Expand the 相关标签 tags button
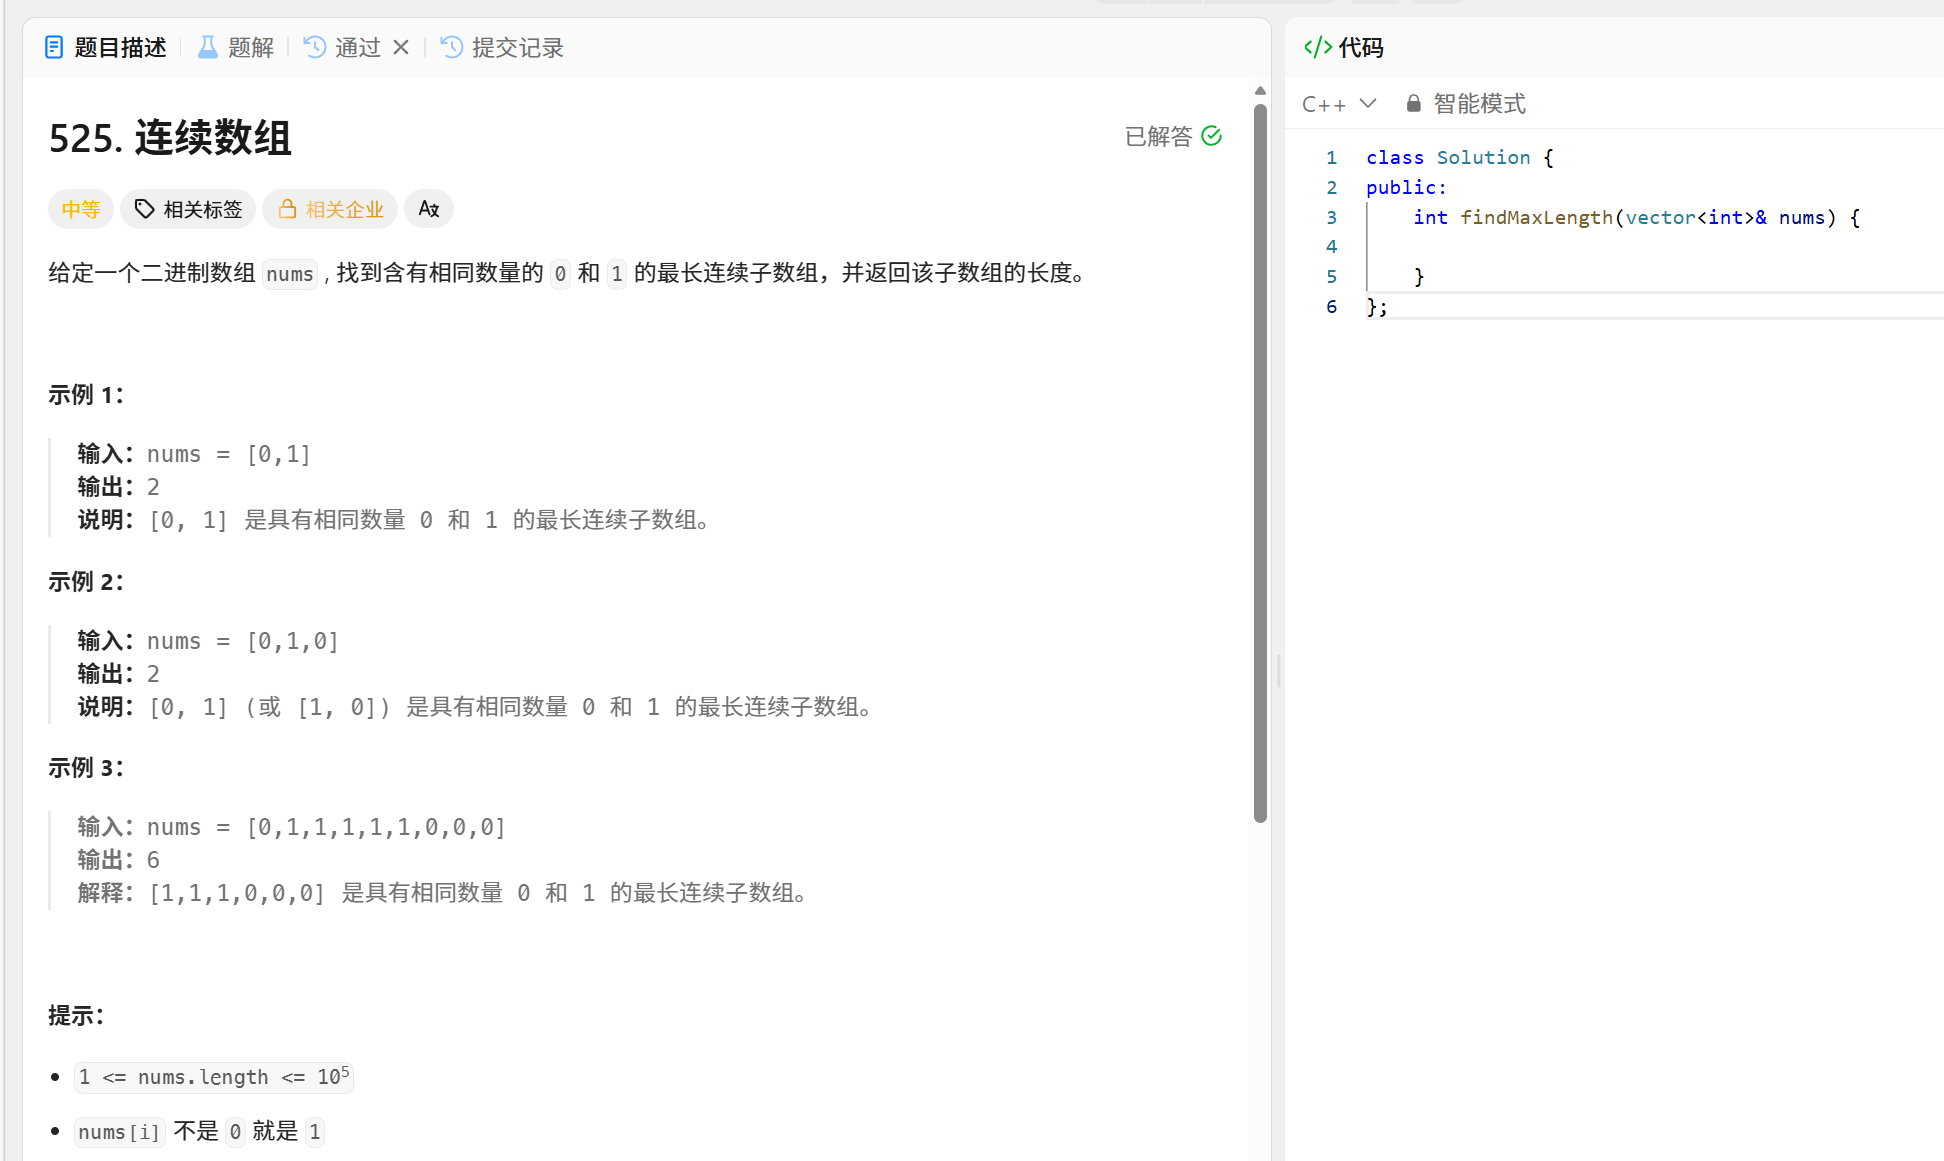This screenshot has width=1944, height=1161. pyautogui.click(x=189, y=209)
